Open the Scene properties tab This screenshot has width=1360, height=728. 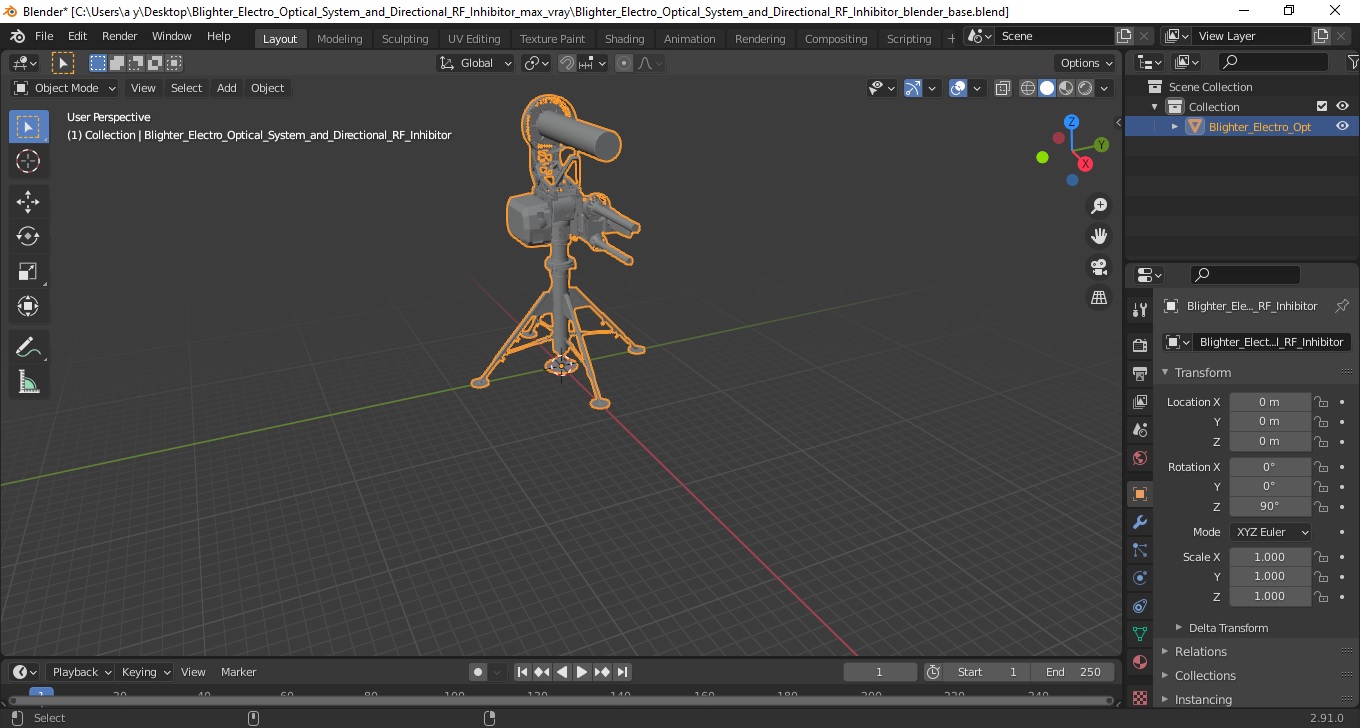1140,430
